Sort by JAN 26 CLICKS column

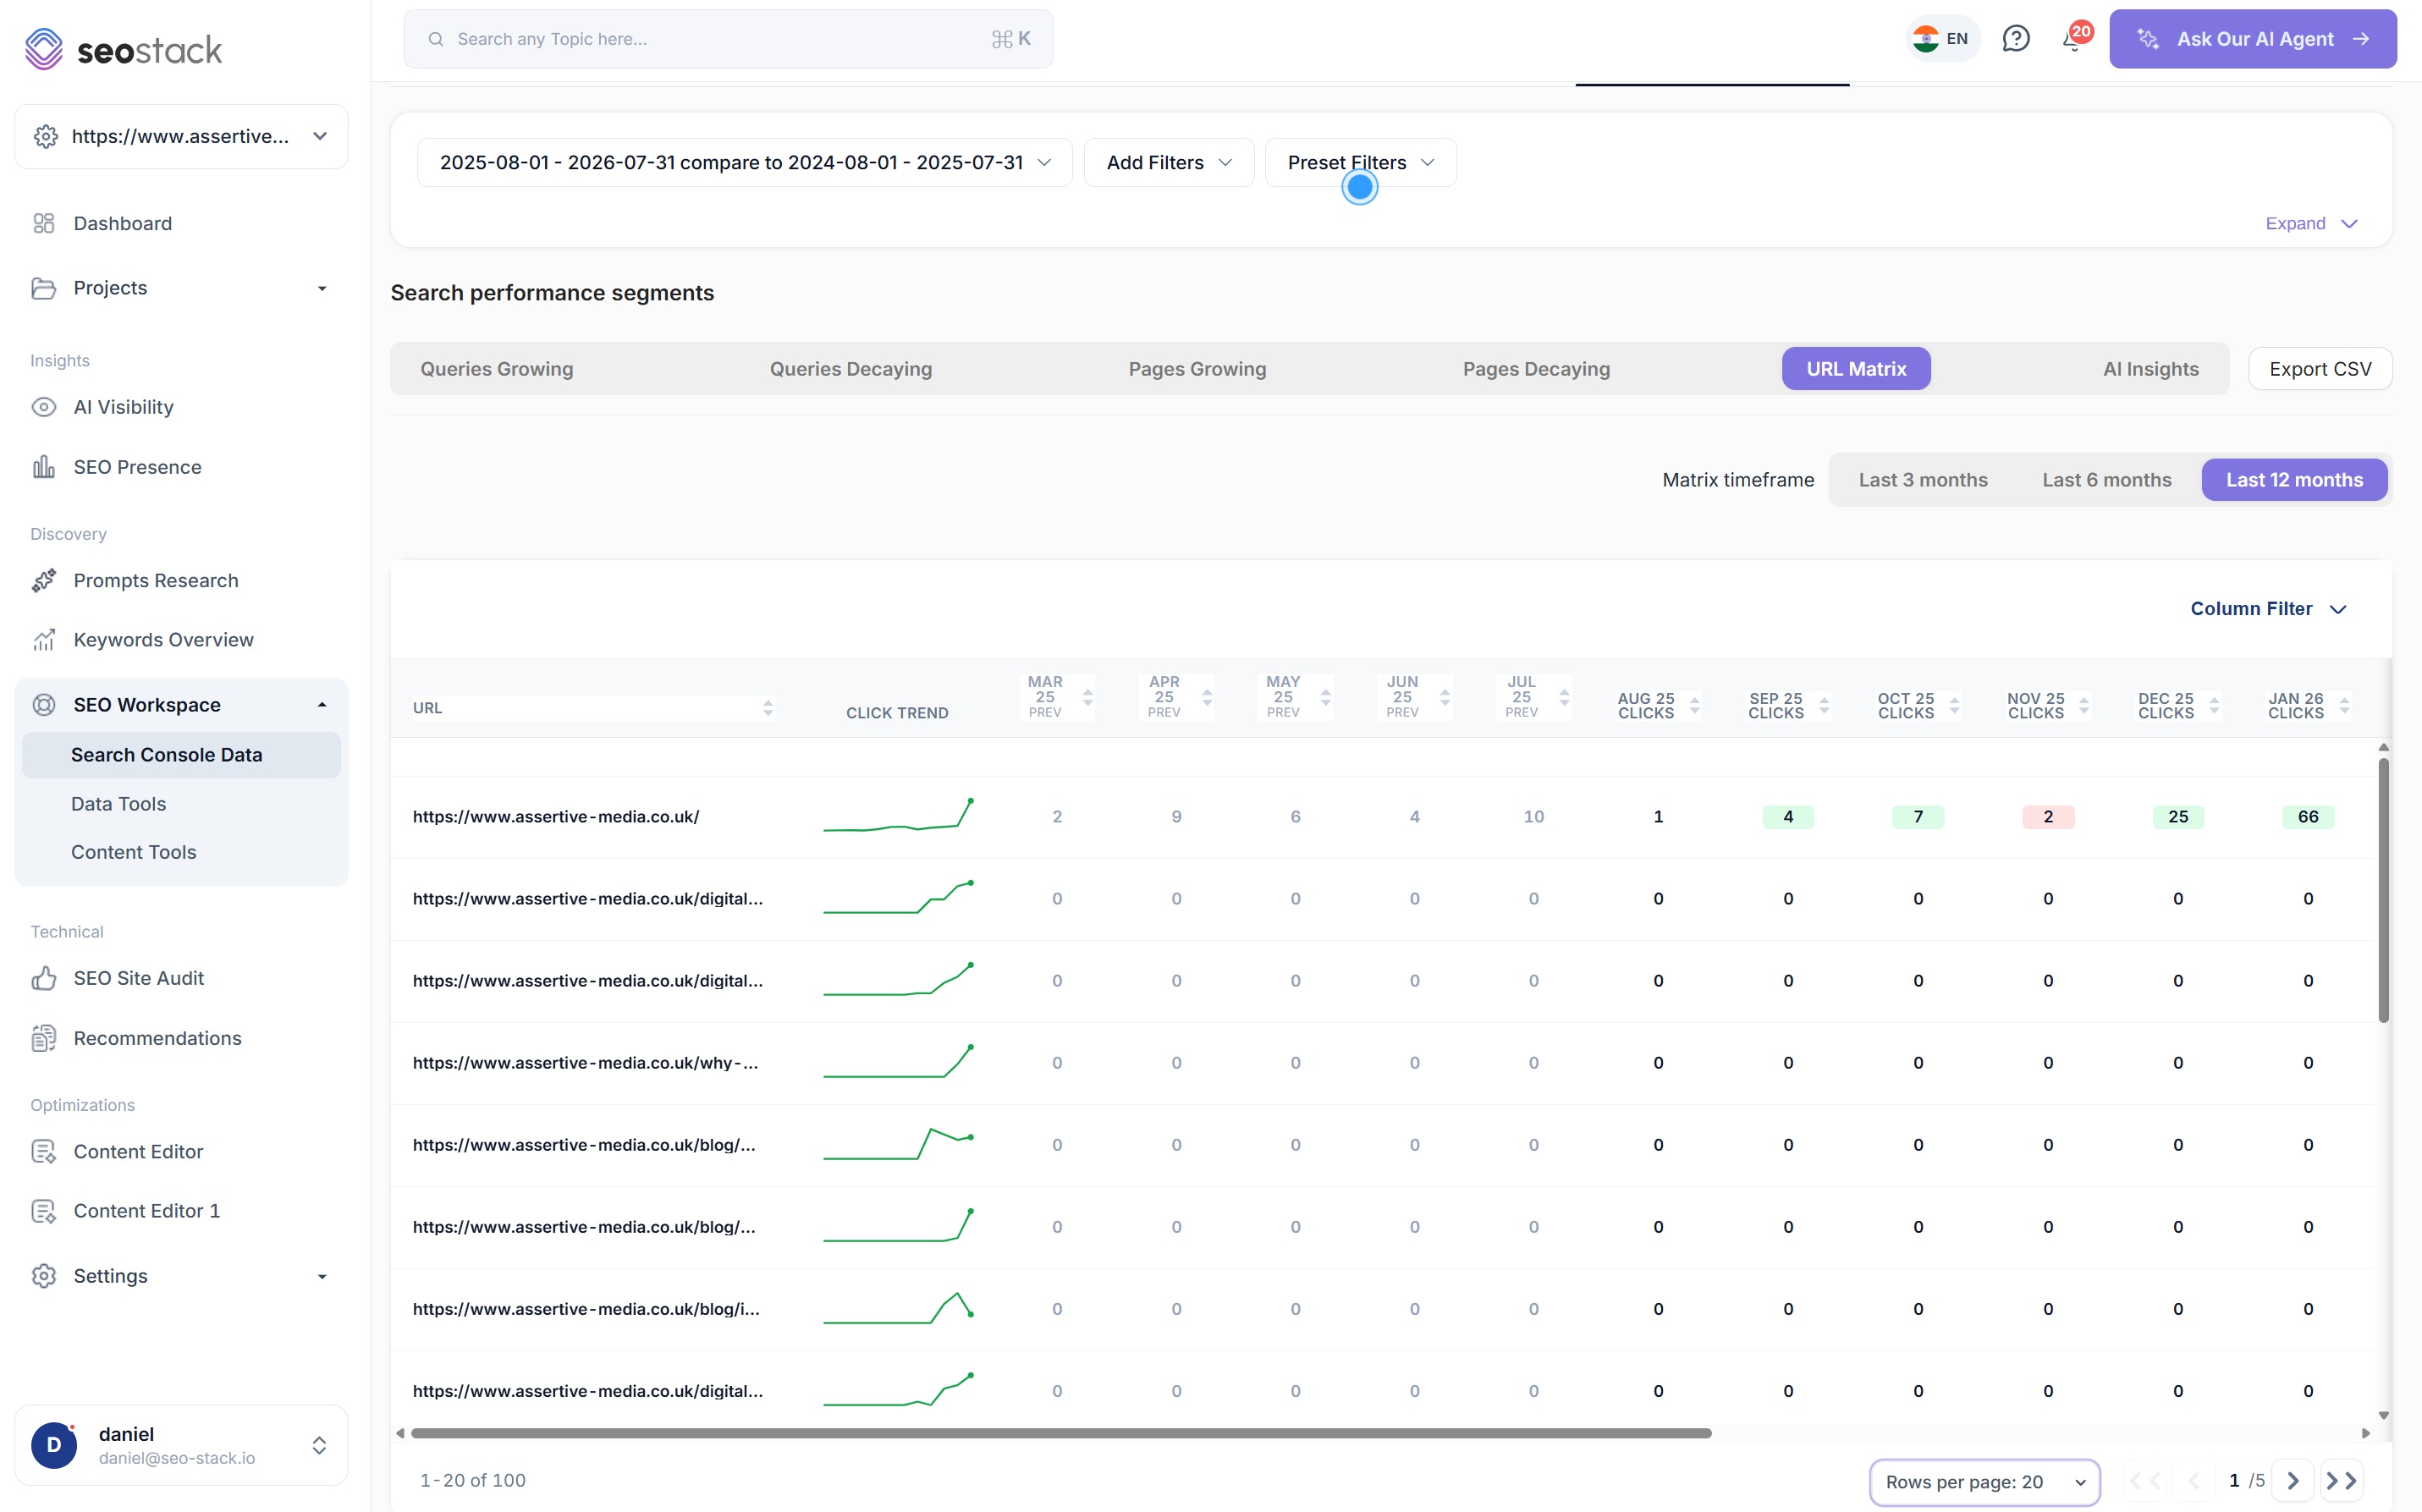pos(2344,706)
